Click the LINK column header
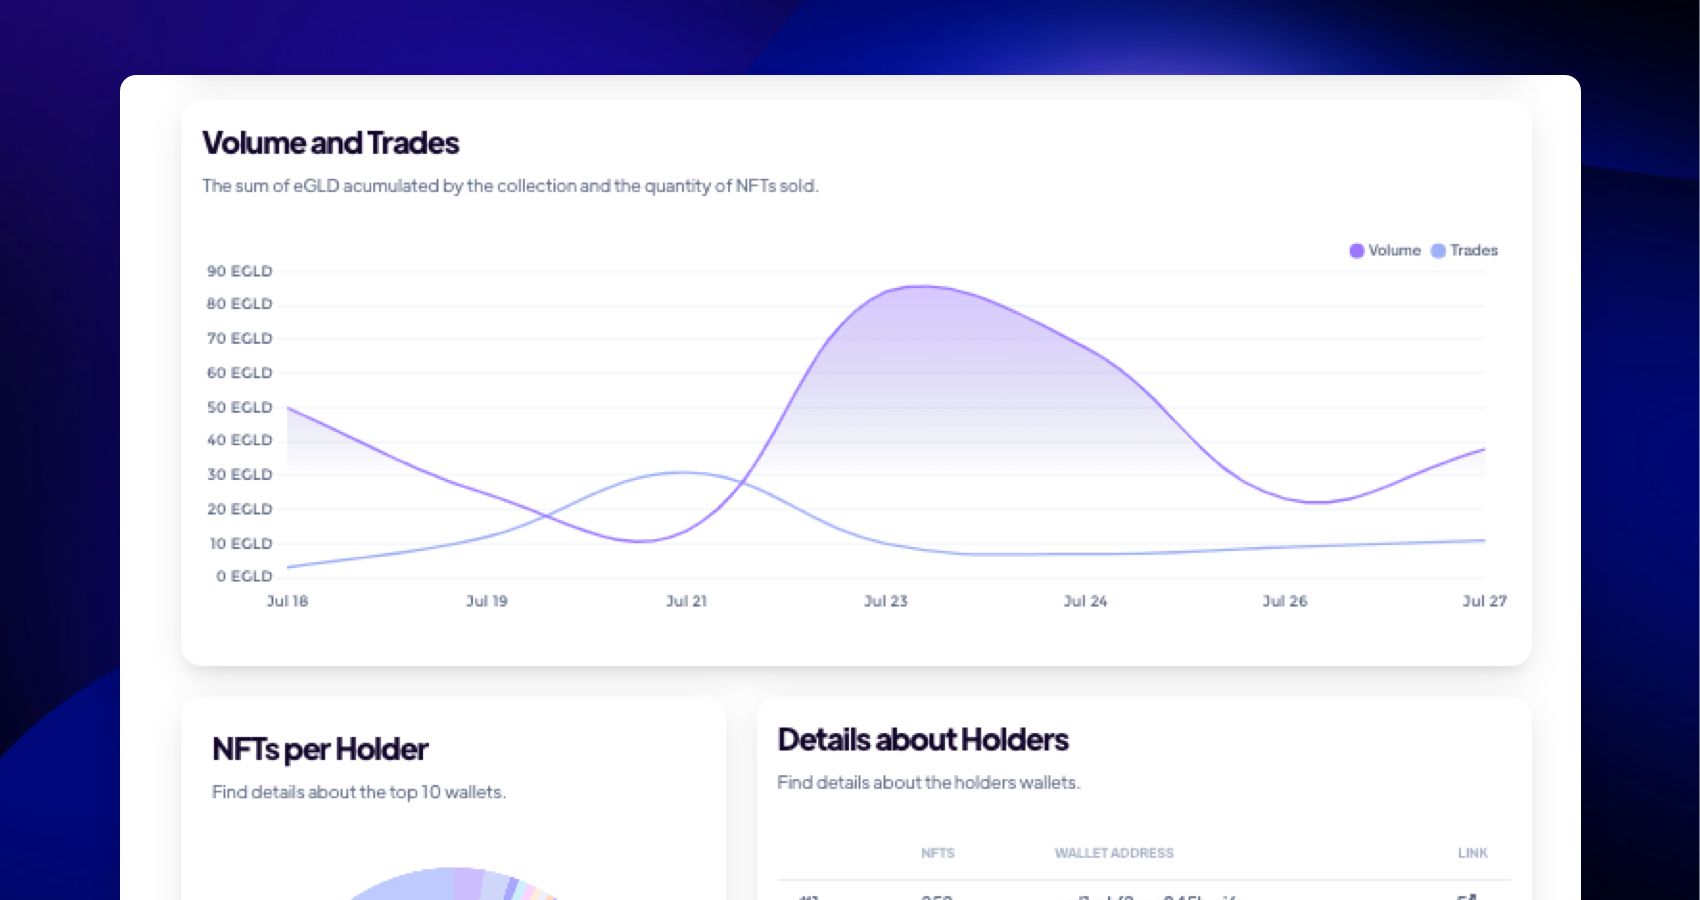Viewport: 1700px width, 900px height. [1472, 853]
